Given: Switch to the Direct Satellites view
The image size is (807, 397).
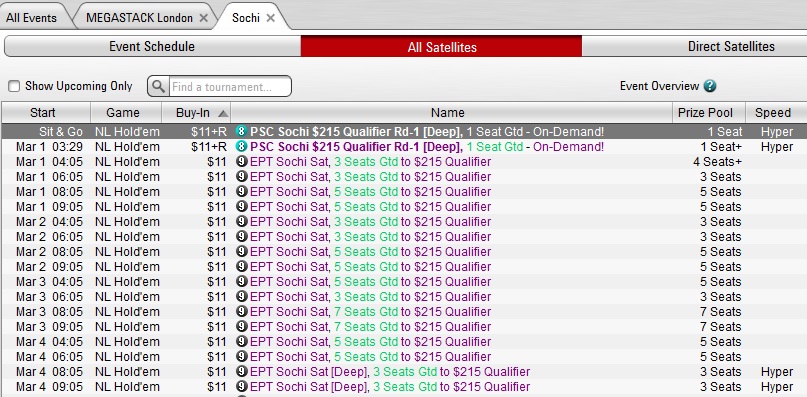Looking at the screenshot, I should point(695,46).
